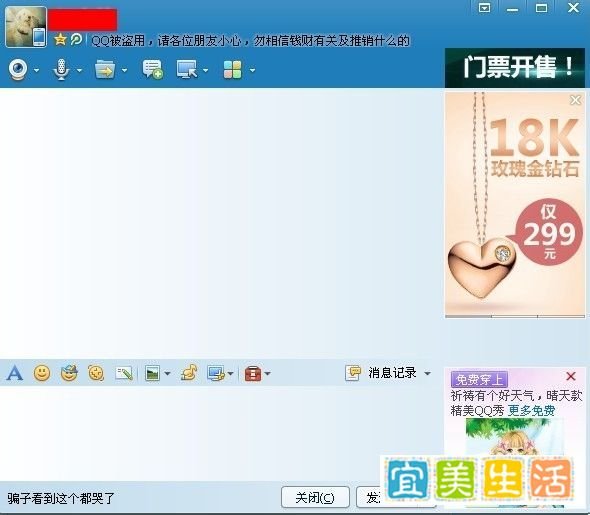Screen dimensions: 590x515
Task: Expand remote desktop options arrow
Action: (x=205, y=70)
